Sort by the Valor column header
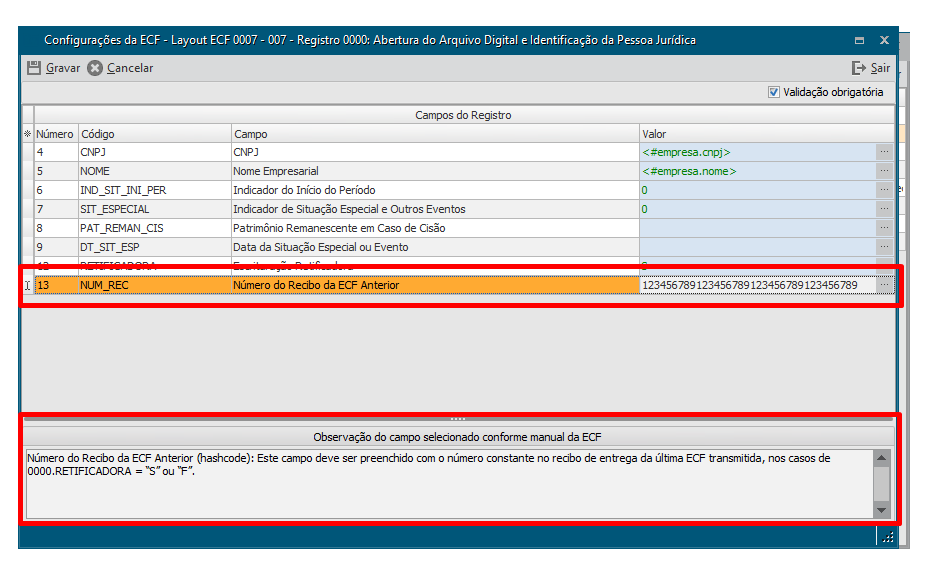 point(765,134)
